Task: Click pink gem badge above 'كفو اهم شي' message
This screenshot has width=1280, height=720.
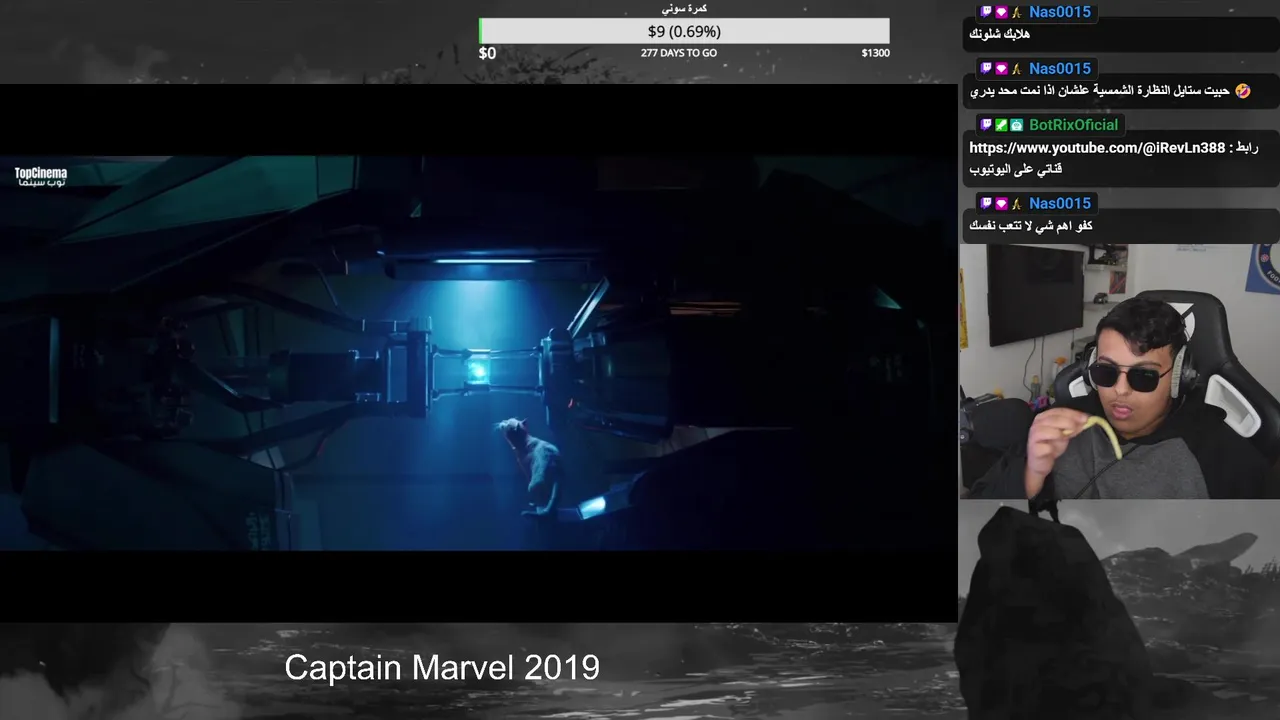Action: [1001, 203]
